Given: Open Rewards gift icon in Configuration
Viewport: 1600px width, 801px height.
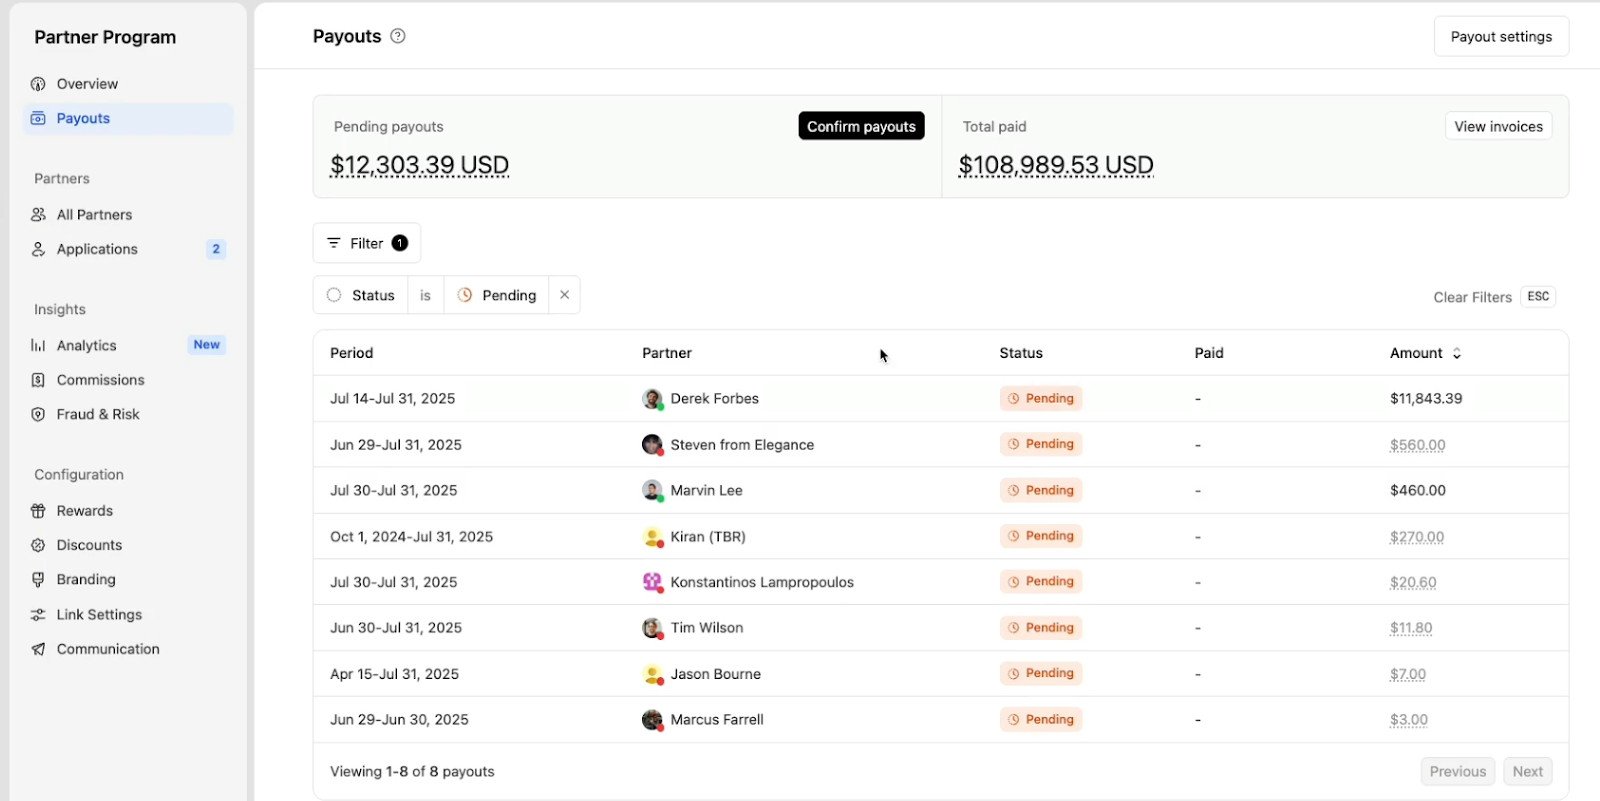Looking at the screenshot, I should click(38, 511).
